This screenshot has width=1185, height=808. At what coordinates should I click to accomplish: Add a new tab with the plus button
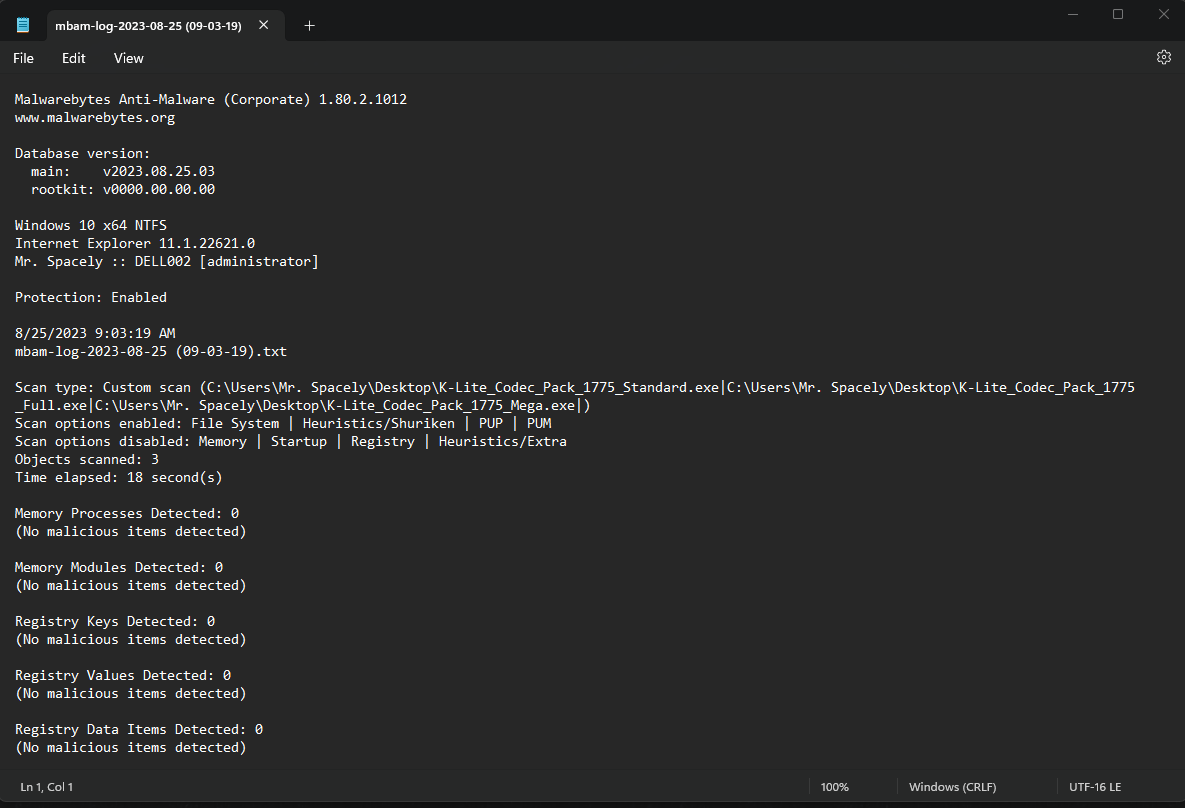309,26
